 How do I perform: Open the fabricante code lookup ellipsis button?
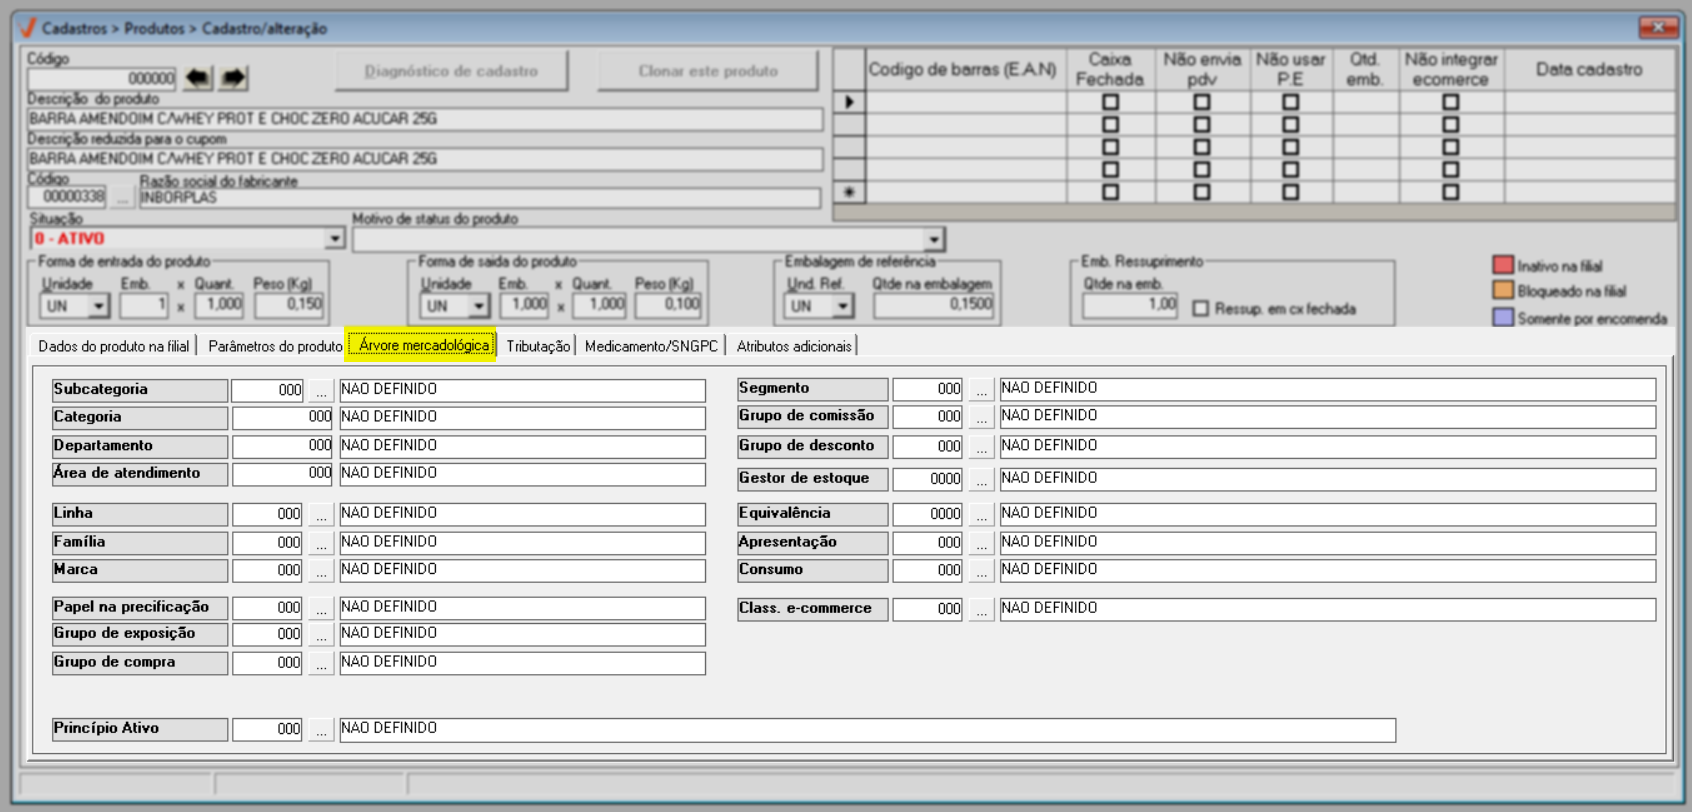pos(122,197)
